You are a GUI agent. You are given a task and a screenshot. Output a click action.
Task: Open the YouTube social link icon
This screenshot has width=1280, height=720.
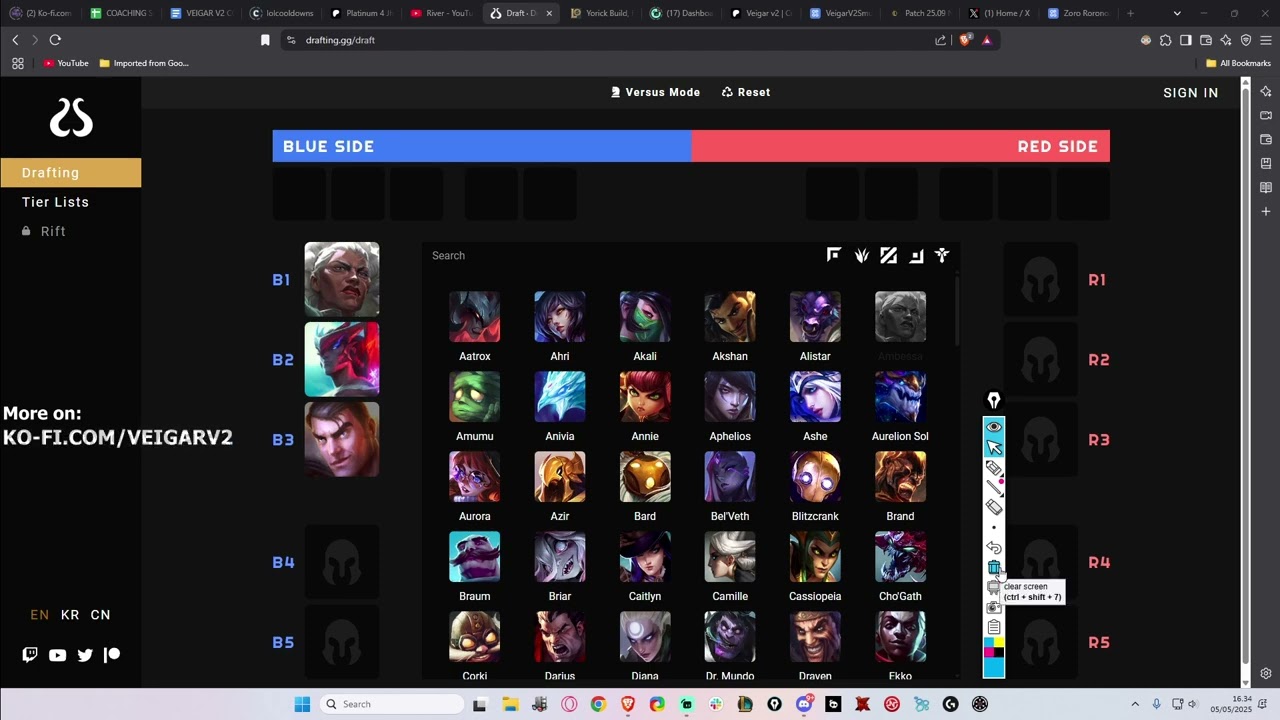[x=57, y=655]
